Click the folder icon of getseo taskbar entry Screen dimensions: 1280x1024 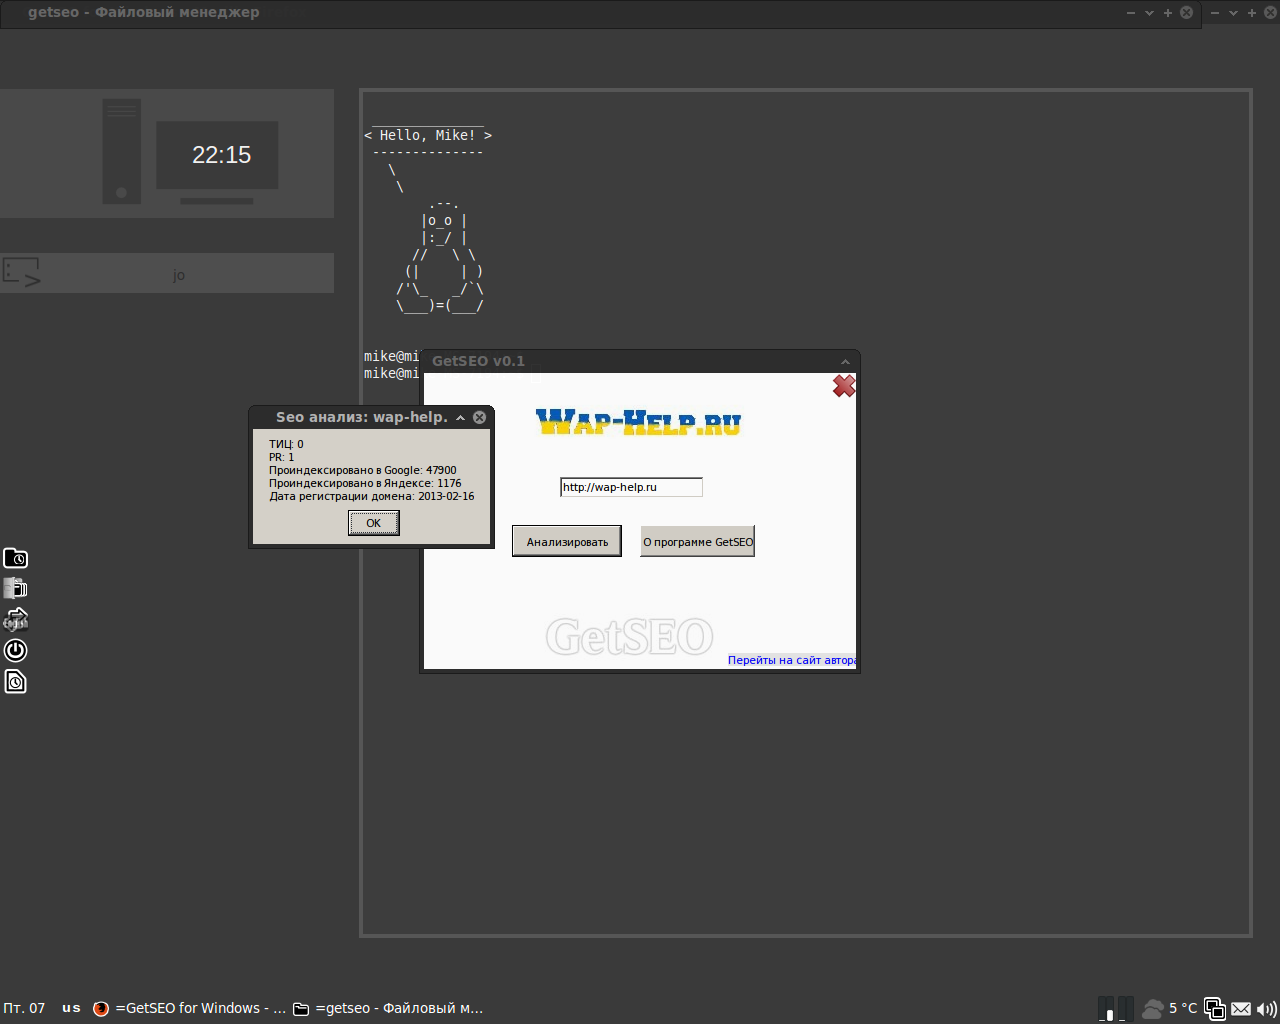pyautogui.click(x=301, y=1008)
